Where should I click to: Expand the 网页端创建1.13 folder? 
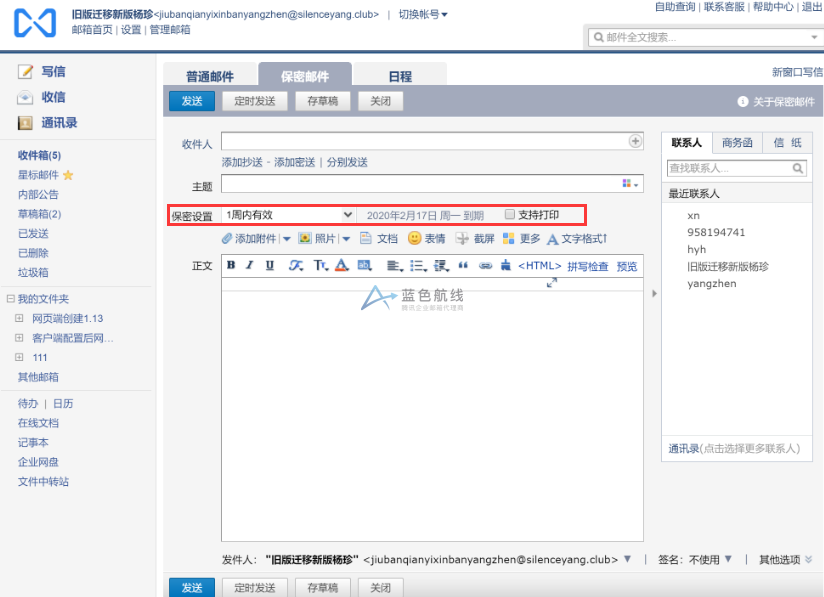[x=19, y=318]
